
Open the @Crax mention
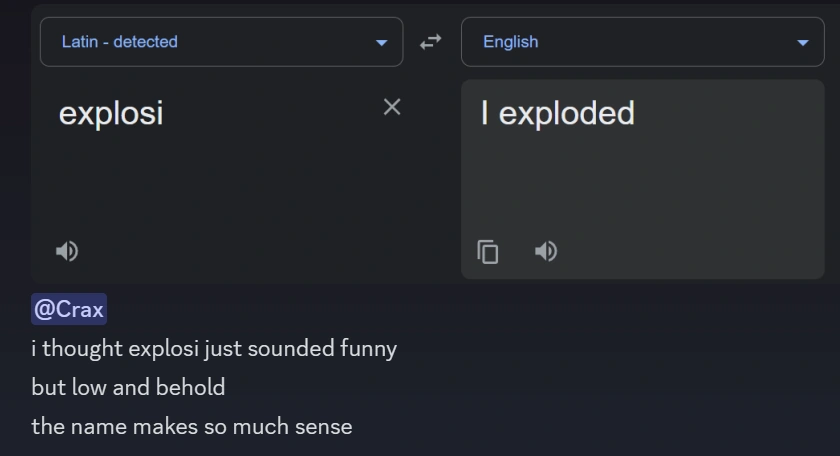[x=69, y=309]
